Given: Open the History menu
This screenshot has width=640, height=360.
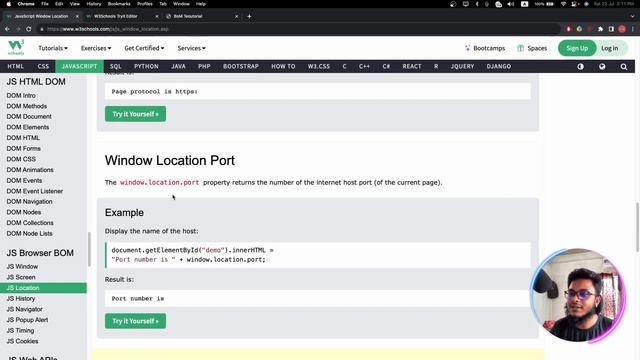Looking at the screenshot, I should coord(94,4).
